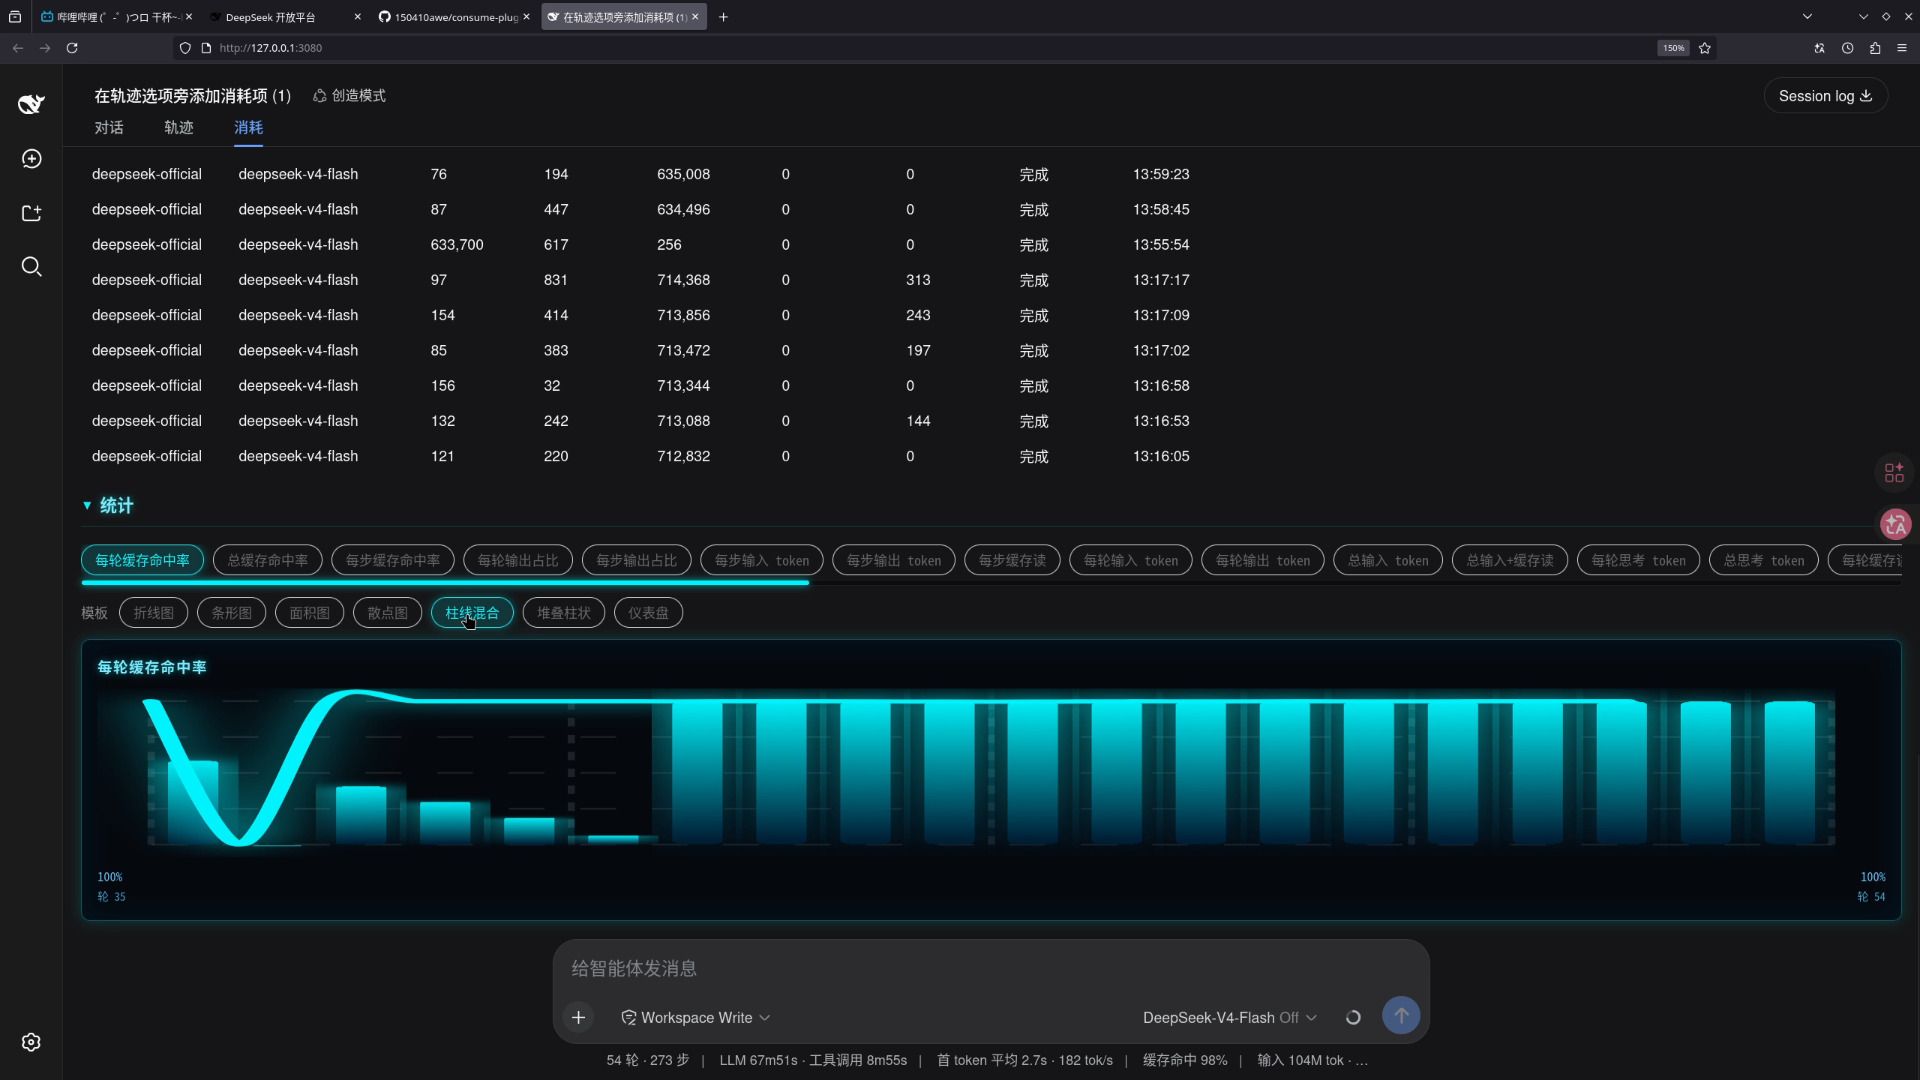The height and width of the screenshot is (1080, 1920).
Task: Collapse the 统计 section triangle
Action: (x=87, y=506)
